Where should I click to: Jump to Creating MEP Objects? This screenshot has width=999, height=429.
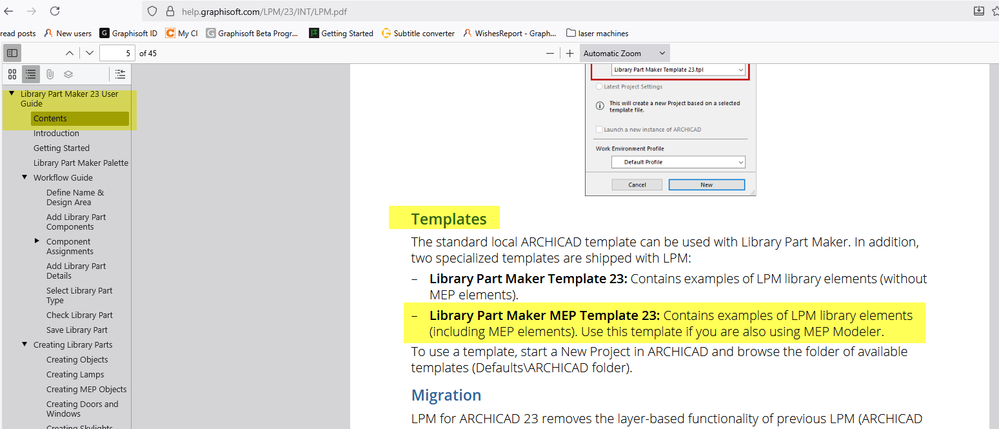[87, 389]
